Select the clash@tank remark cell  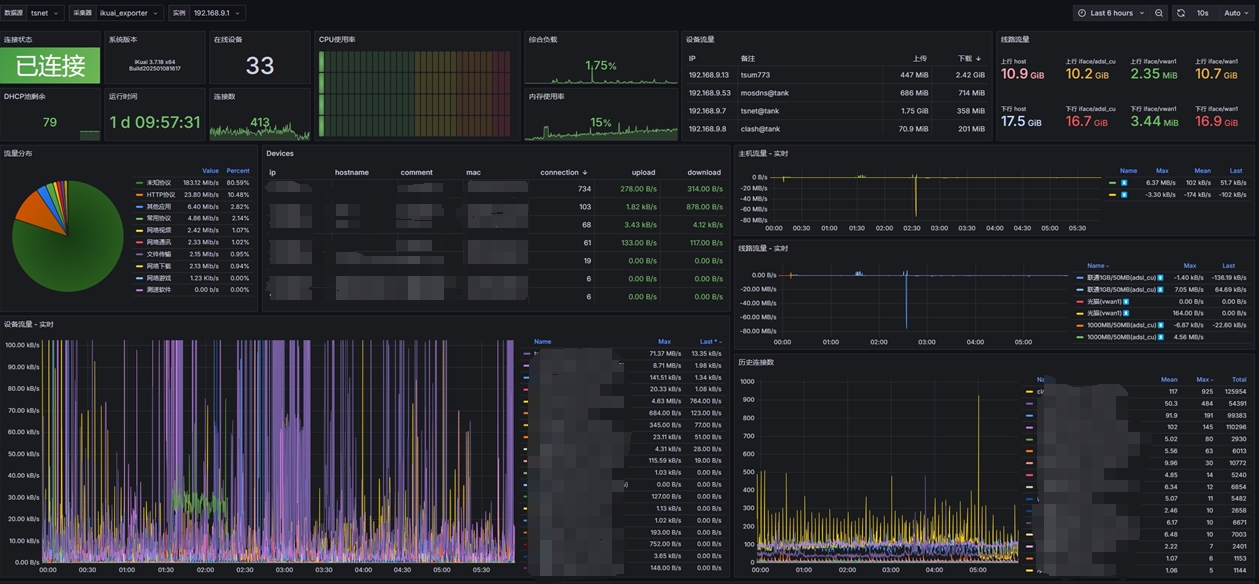(760, 129)
